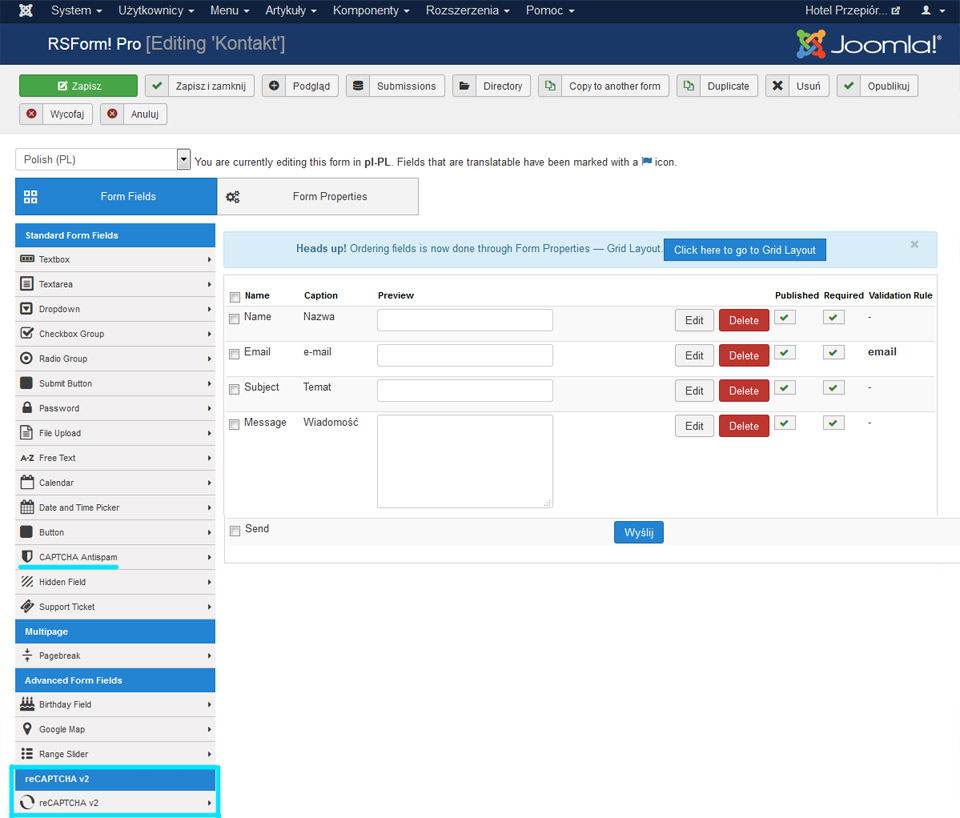Check the Message field row checkbox
This screenshot has width=960, height=818.
click(234, 425)
